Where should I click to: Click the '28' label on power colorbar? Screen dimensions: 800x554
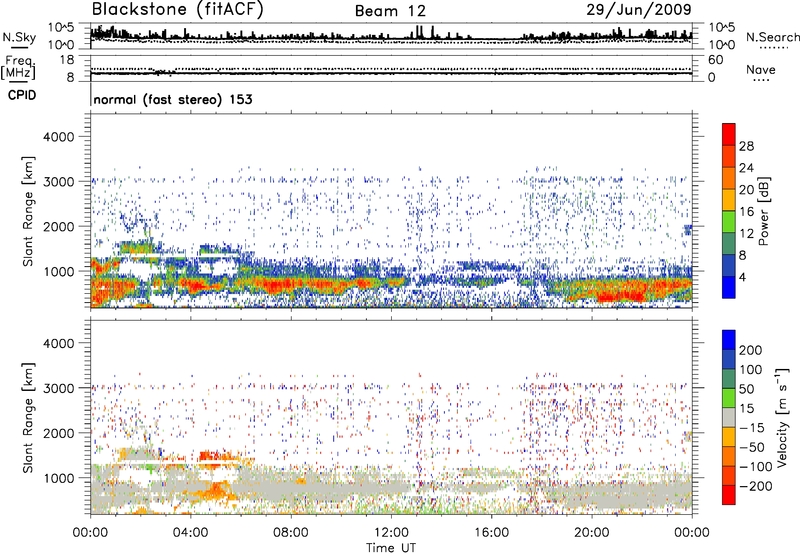pos(746,146)
